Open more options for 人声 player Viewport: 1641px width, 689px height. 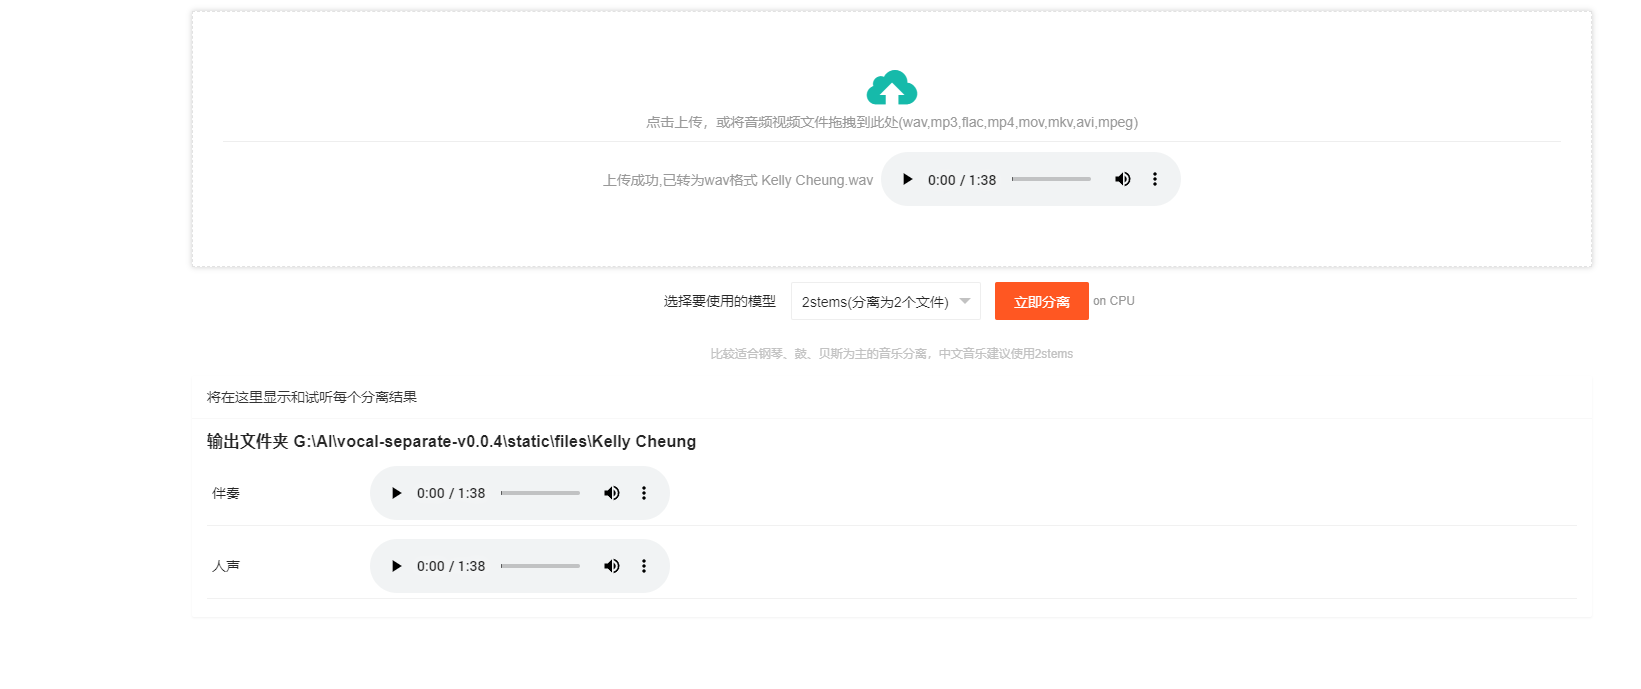[x=644, y=566]
